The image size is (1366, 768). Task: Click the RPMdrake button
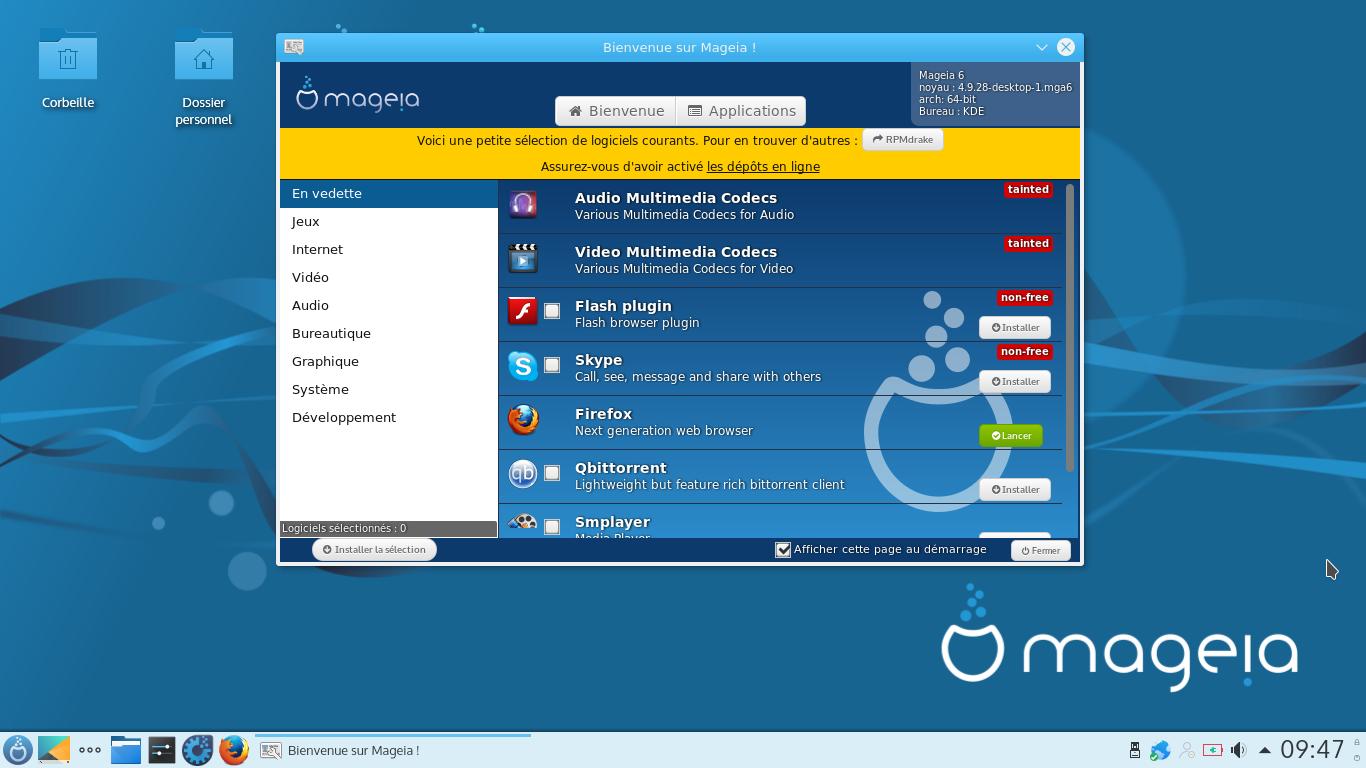[902, 140]
